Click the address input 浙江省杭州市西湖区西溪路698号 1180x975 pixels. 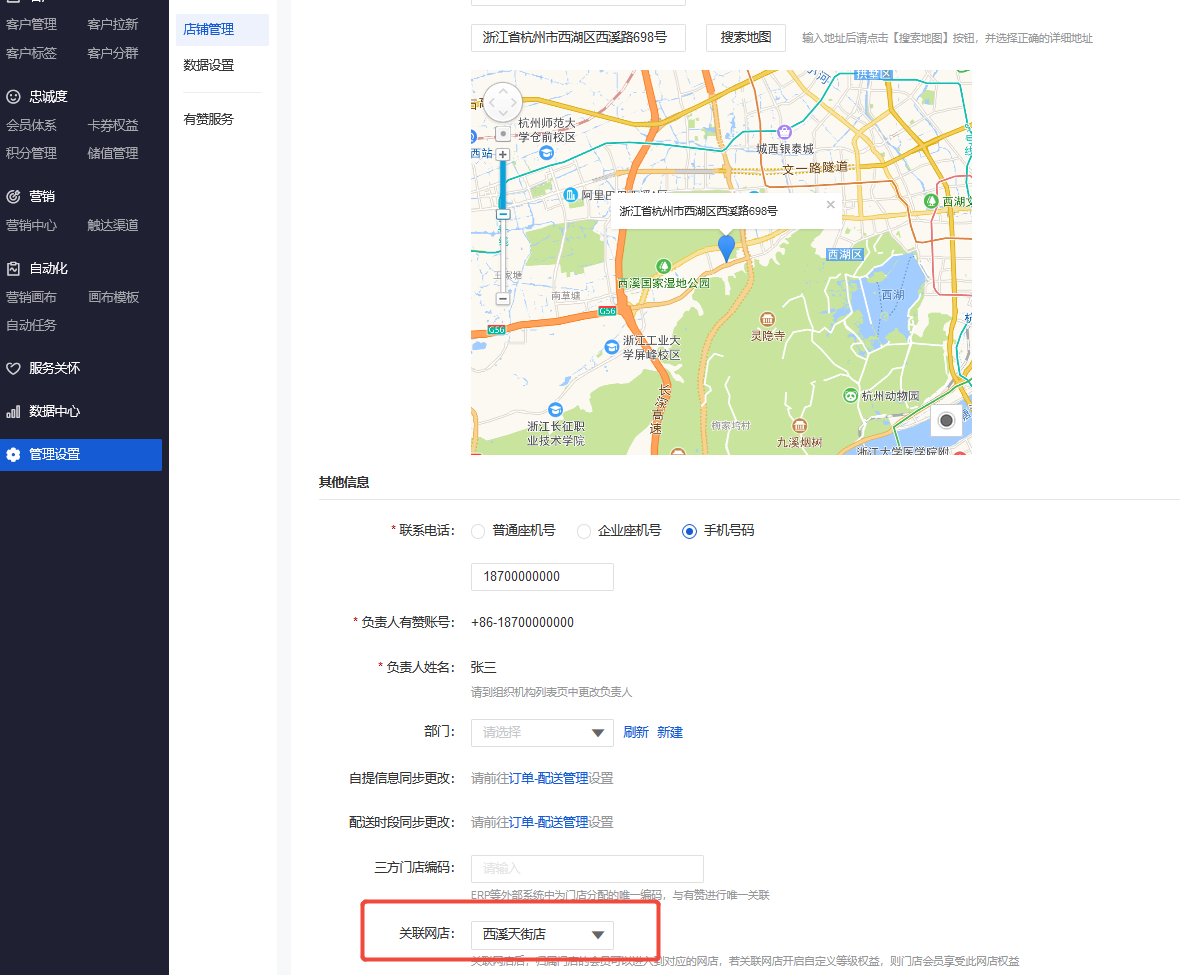(x=578, y=38)
